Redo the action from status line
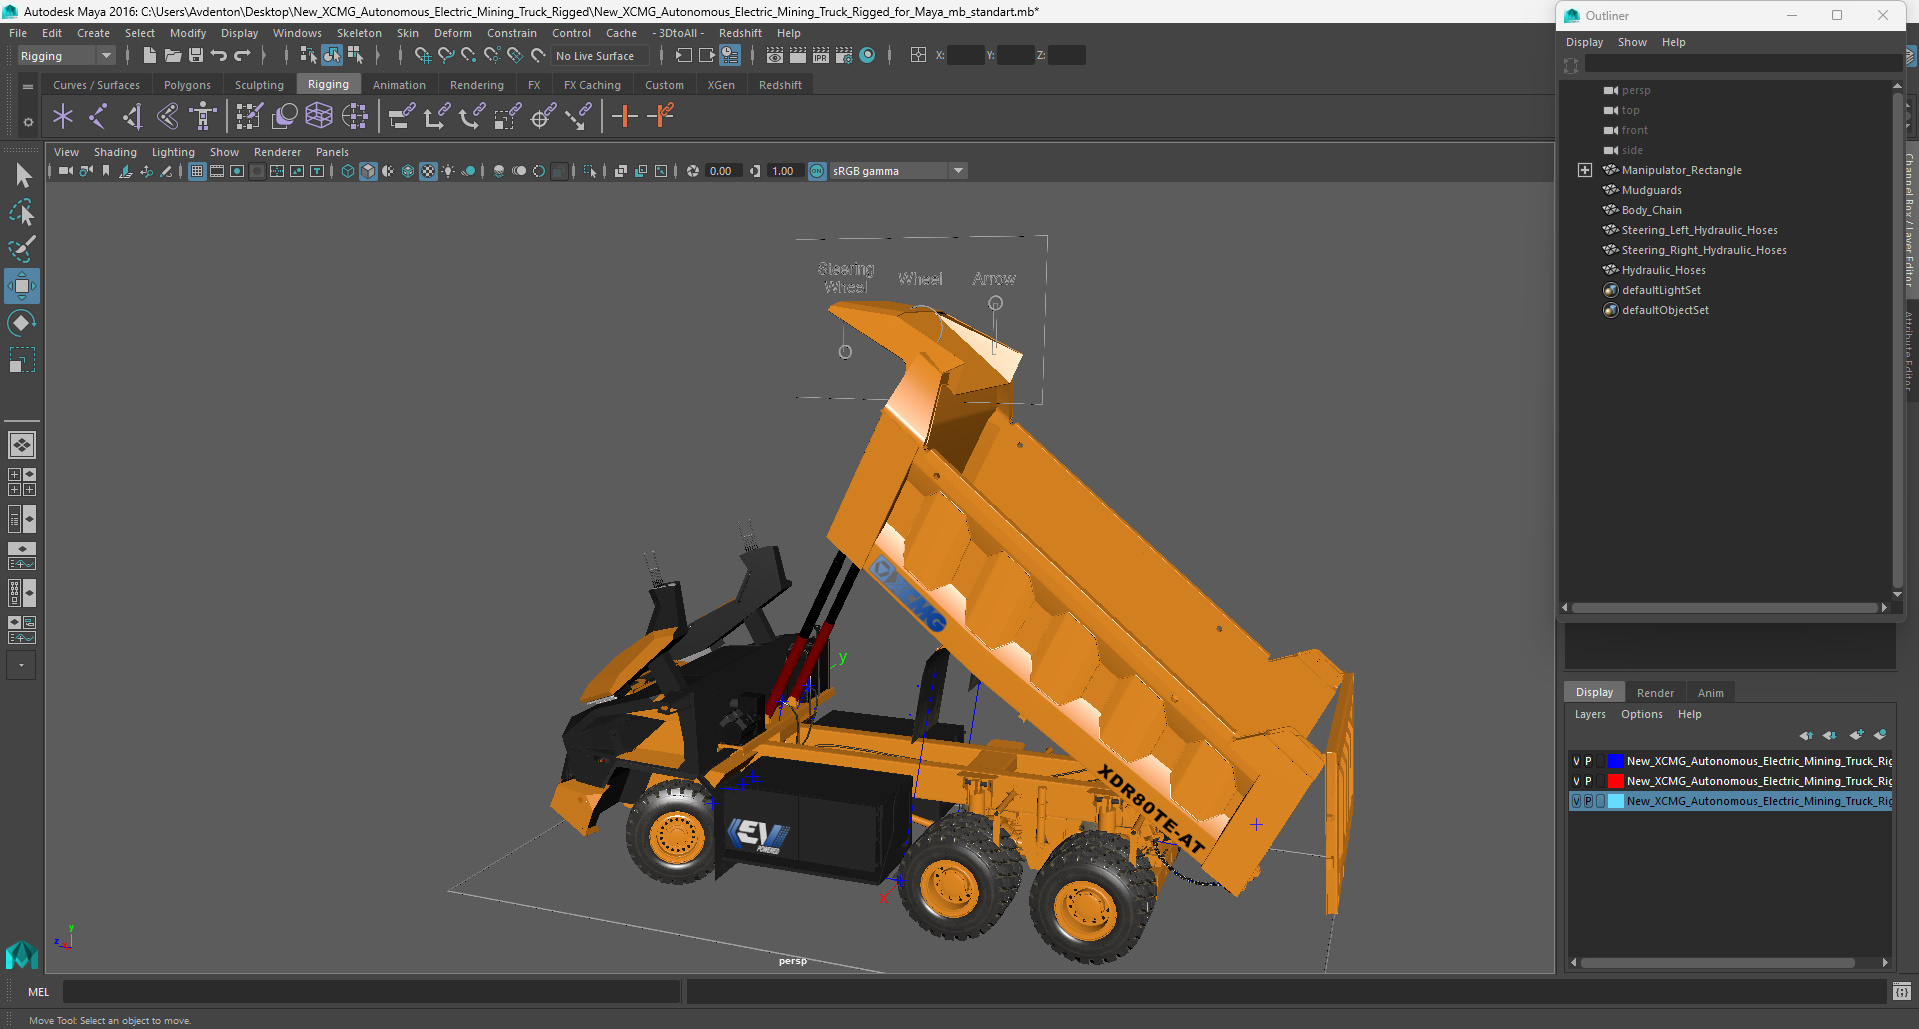Screen dimensions: 1919x1029 pyautogui.click(x=242, y=56)
